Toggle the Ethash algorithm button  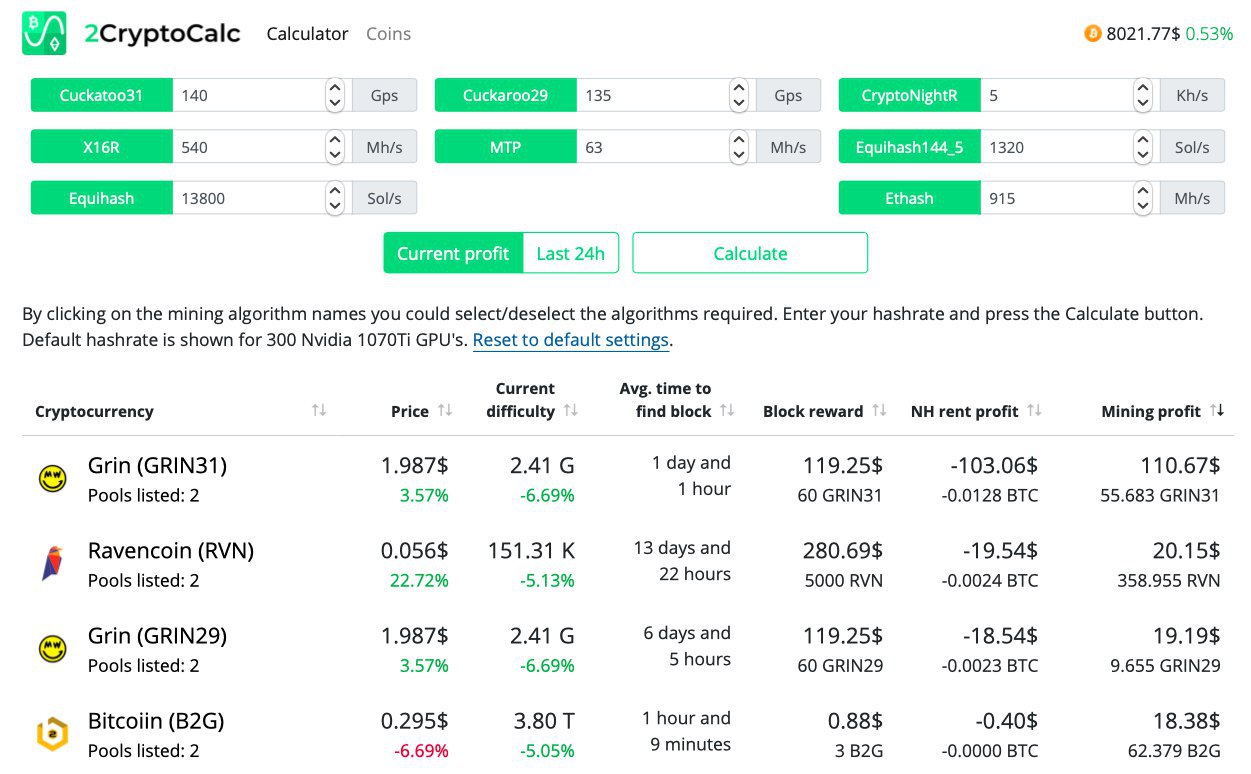click(909, 198)
